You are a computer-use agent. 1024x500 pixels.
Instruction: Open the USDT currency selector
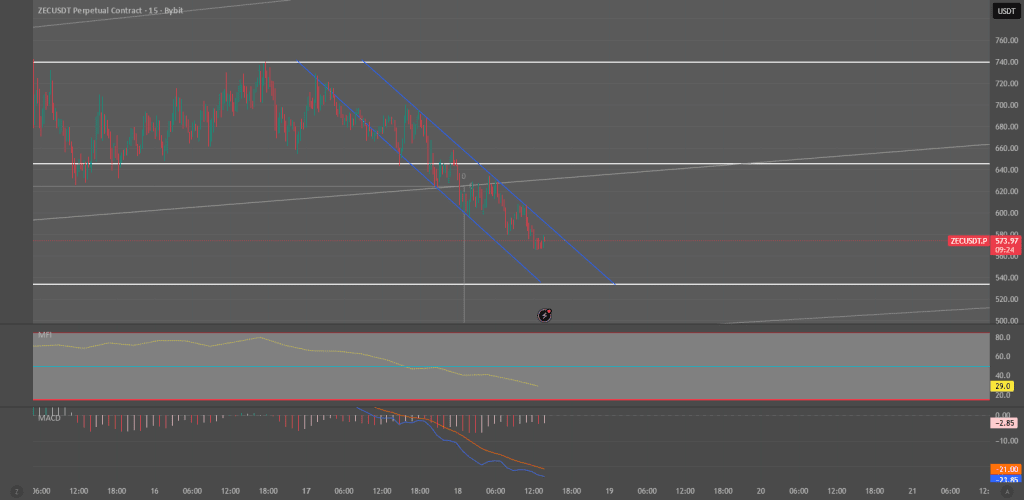[x=1005, y=11]
